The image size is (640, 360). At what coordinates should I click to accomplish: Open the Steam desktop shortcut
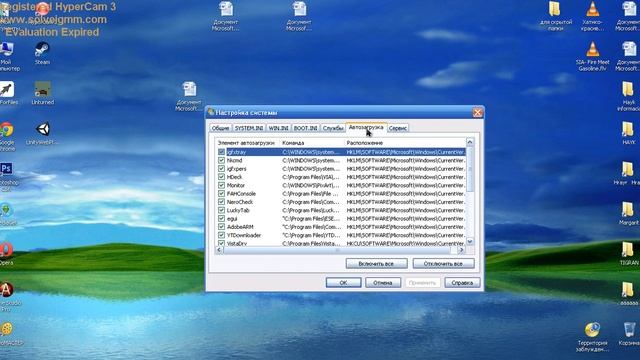(42, 53)
